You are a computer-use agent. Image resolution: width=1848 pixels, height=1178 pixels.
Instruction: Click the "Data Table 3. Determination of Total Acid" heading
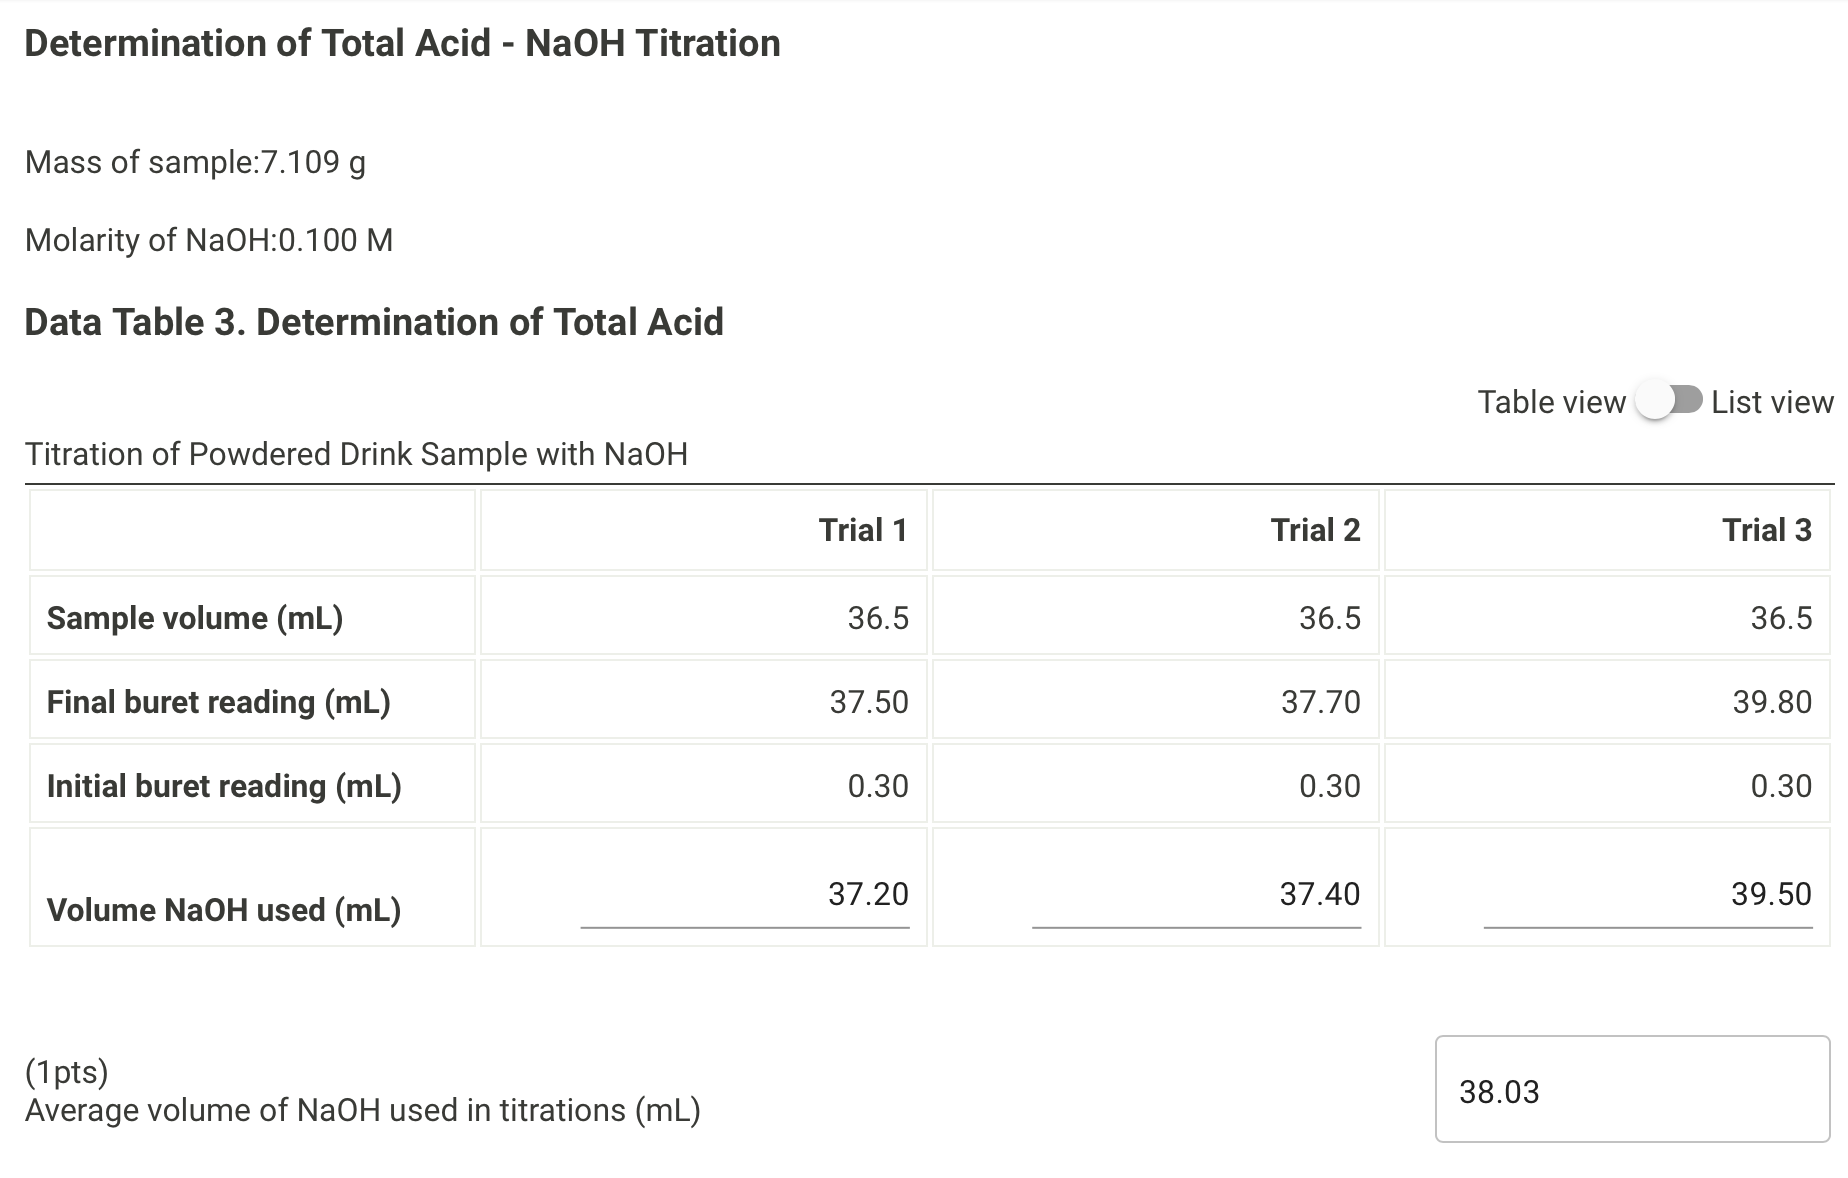click(x=374, y=322)
